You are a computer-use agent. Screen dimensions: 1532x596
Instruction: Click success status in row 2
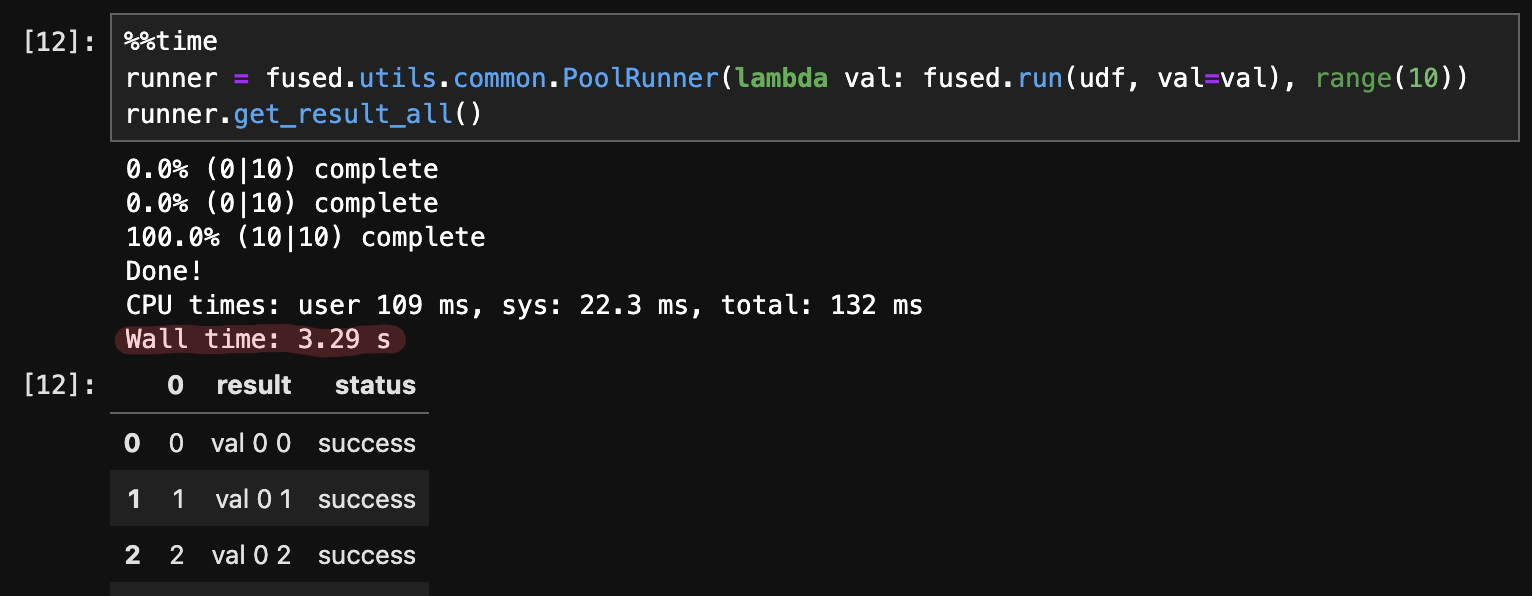367,555
